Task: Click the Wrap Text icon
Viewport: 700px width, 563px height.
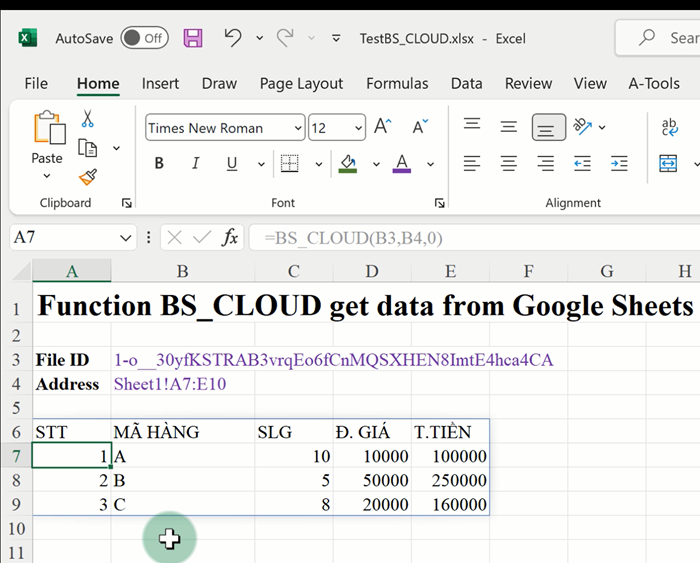Action: point(669,127)
